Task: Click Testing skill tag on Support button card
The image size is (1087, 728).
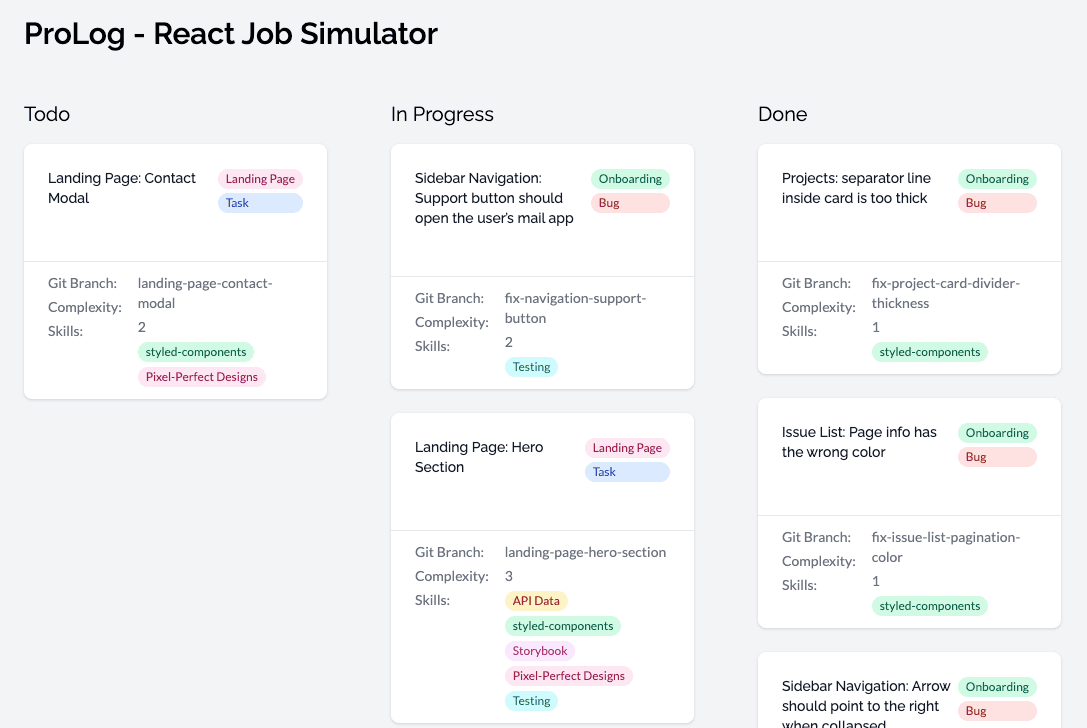Action: tap(531, 367)
